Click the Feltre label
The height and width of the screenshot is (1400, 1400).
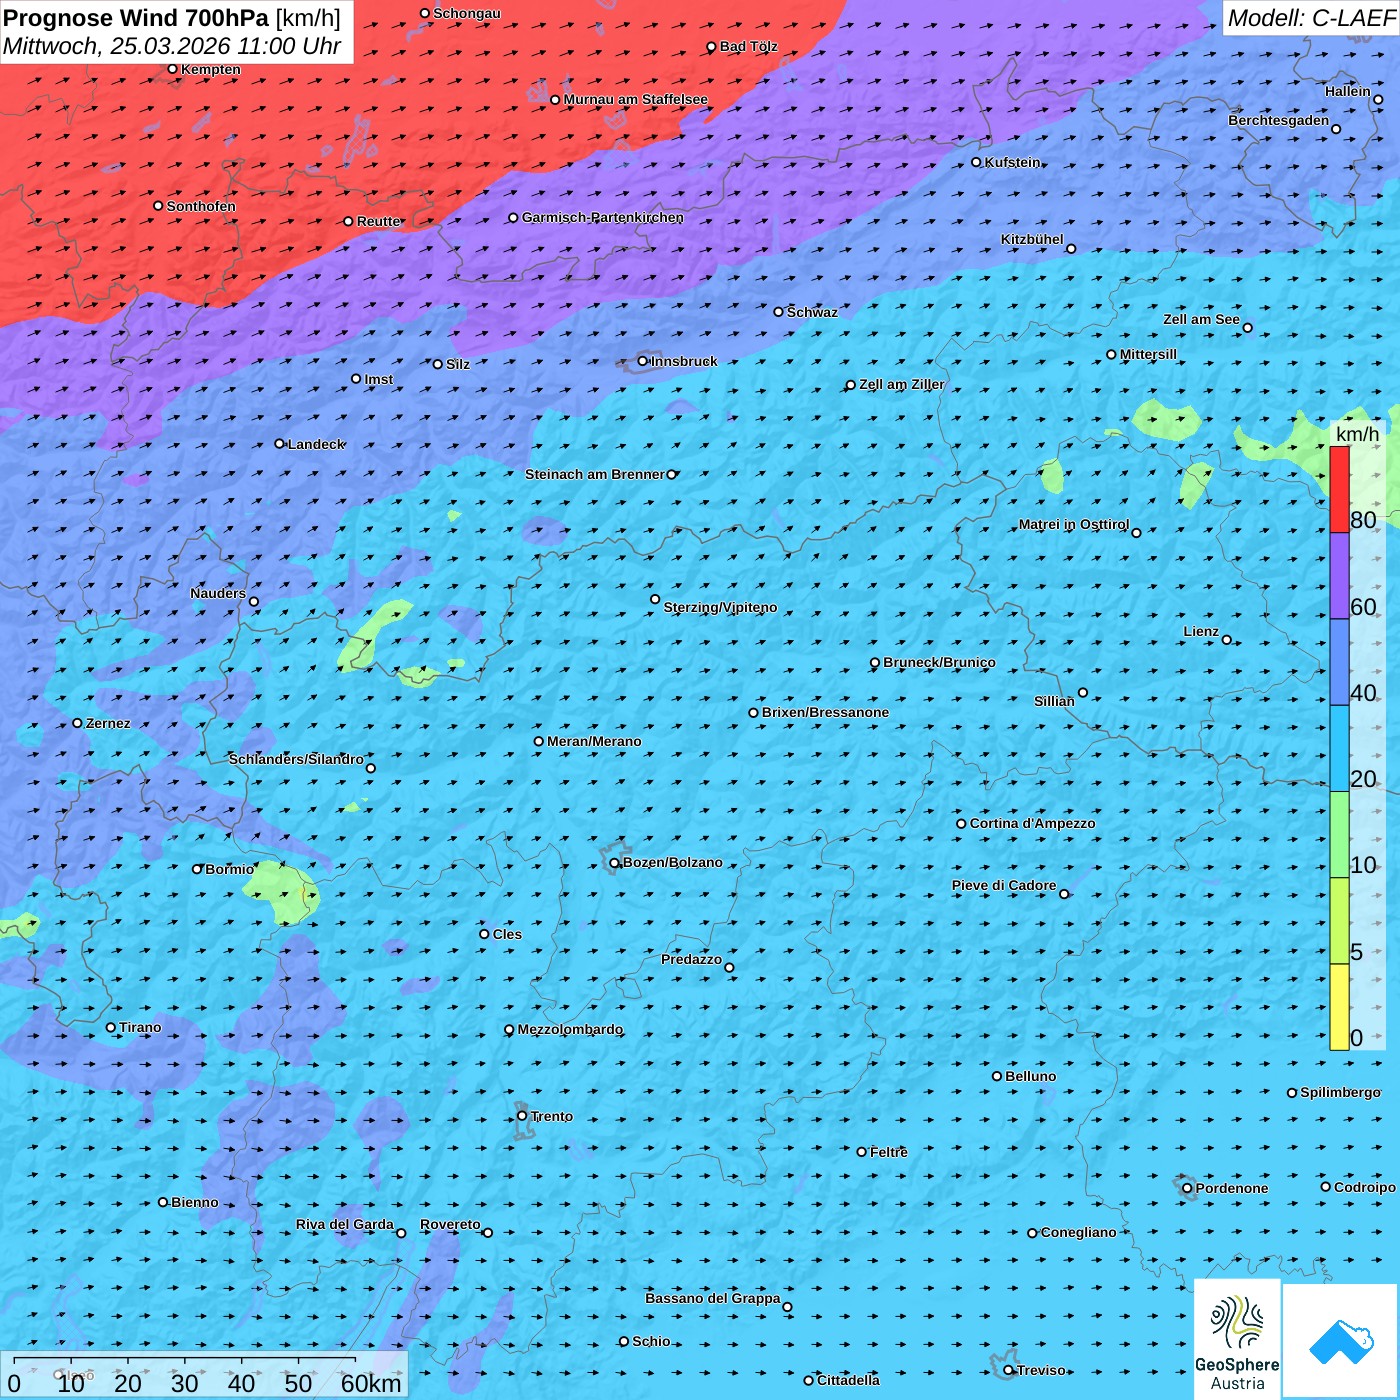click(x=888, y=1152)
